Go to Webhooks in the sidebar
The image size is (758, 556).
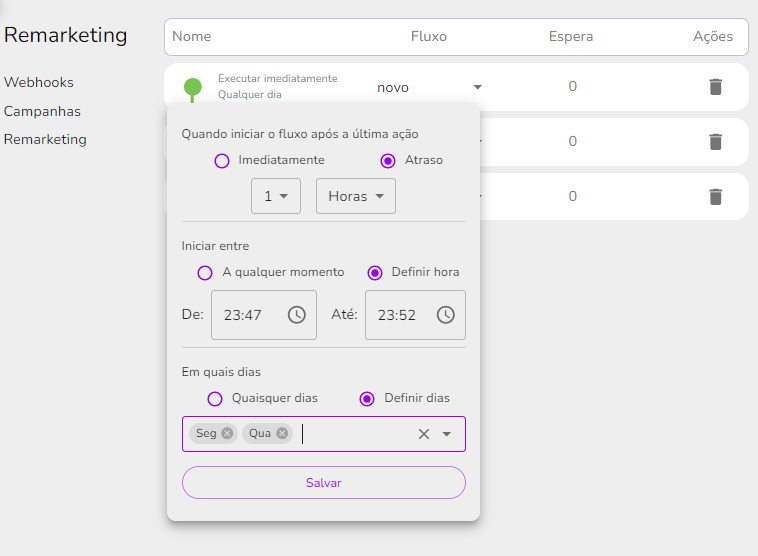39,82
